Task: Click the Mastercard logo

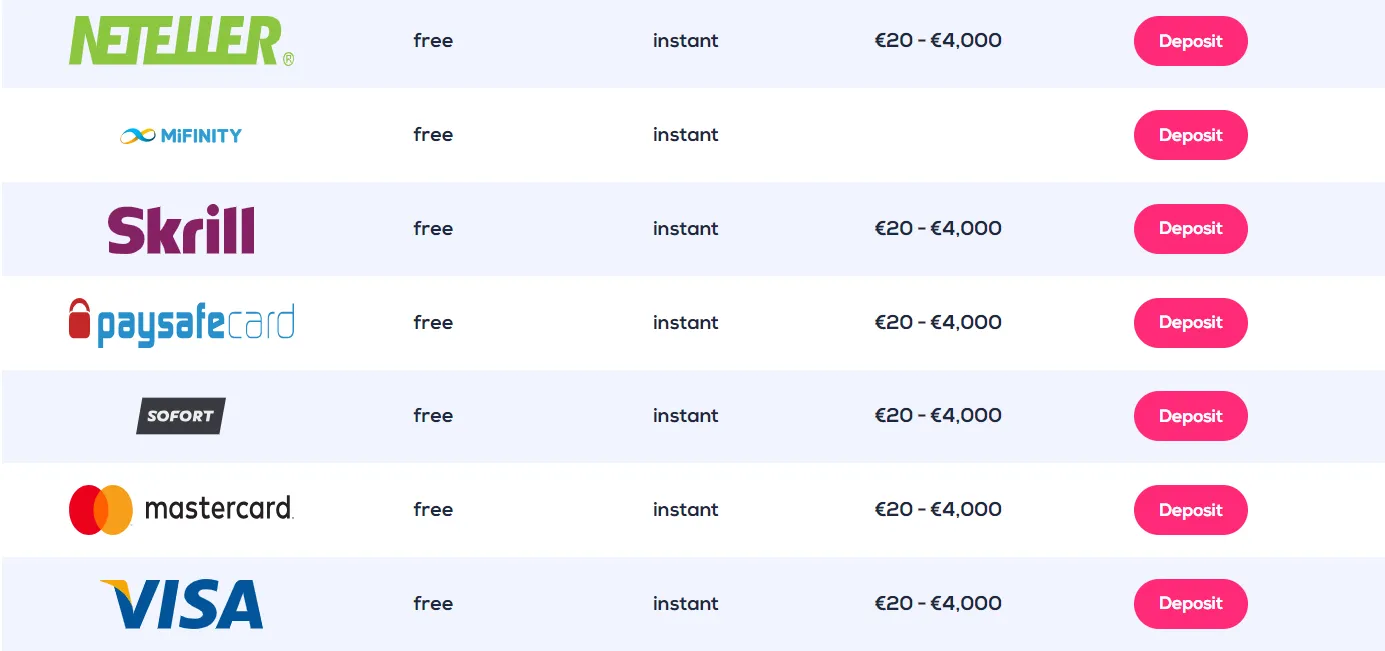Action: click(x=181, y=510)
